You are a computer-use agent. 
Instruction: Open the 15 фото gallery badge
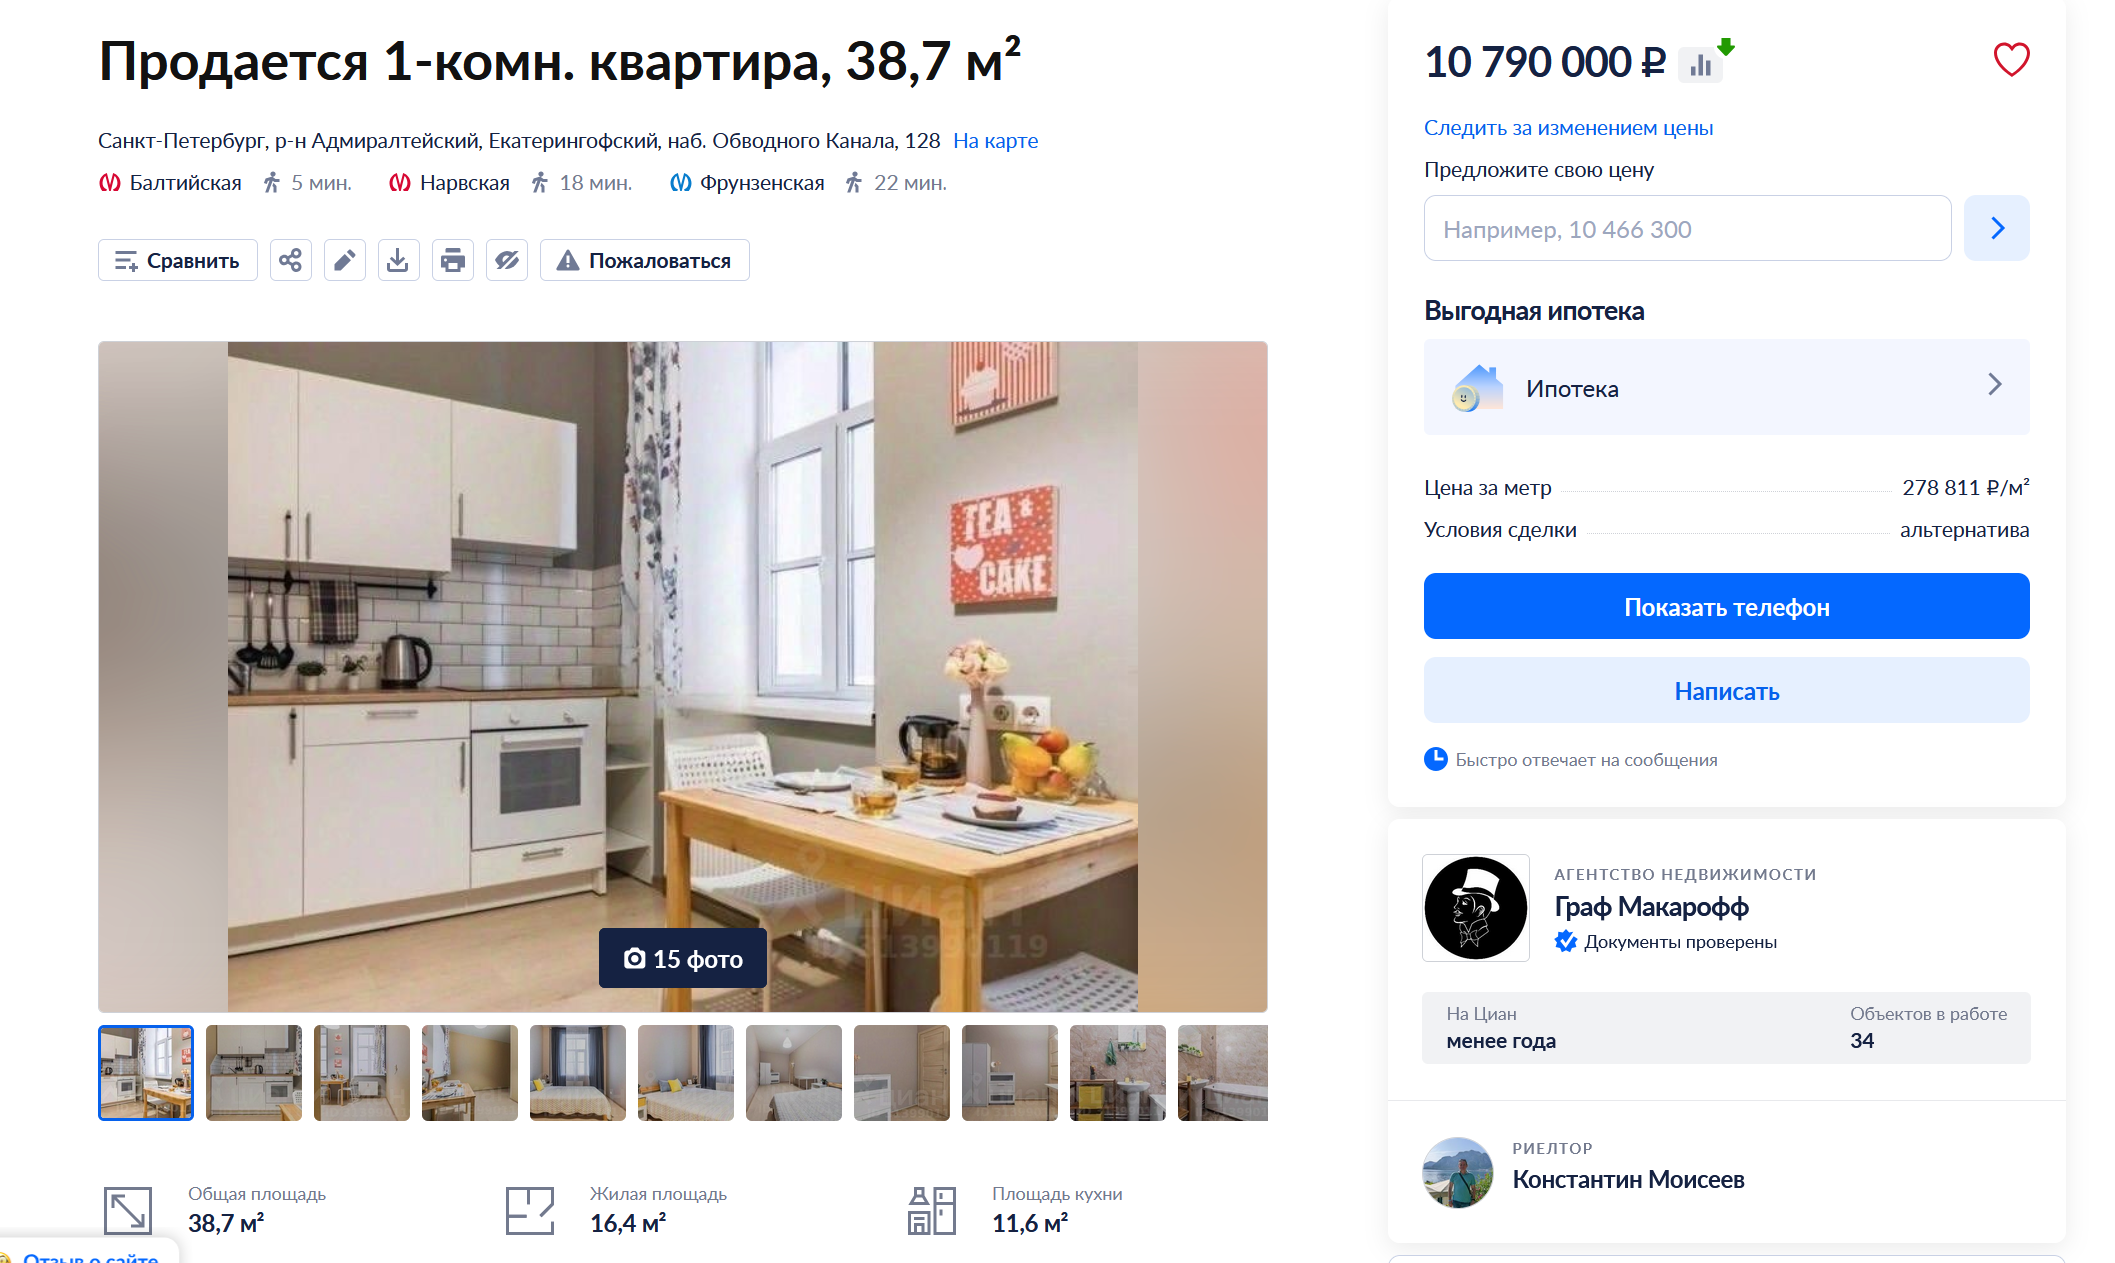tap(683, 958)
